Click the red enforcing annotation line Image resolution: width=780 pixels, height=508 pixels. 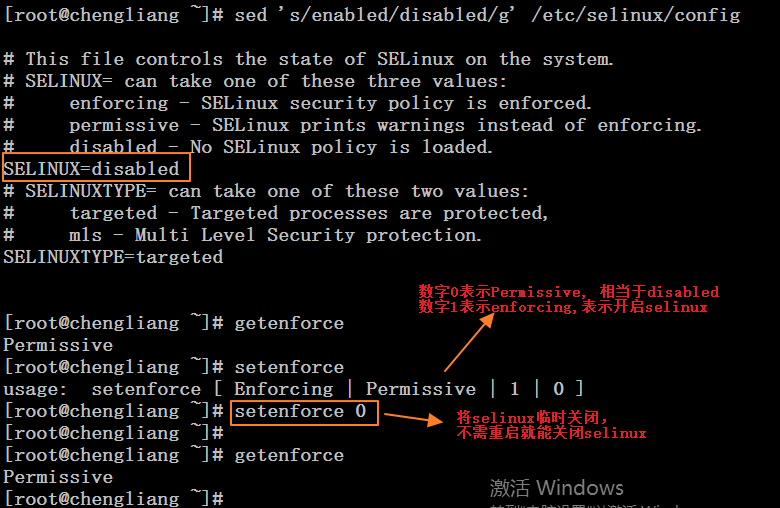click(563, 307)
